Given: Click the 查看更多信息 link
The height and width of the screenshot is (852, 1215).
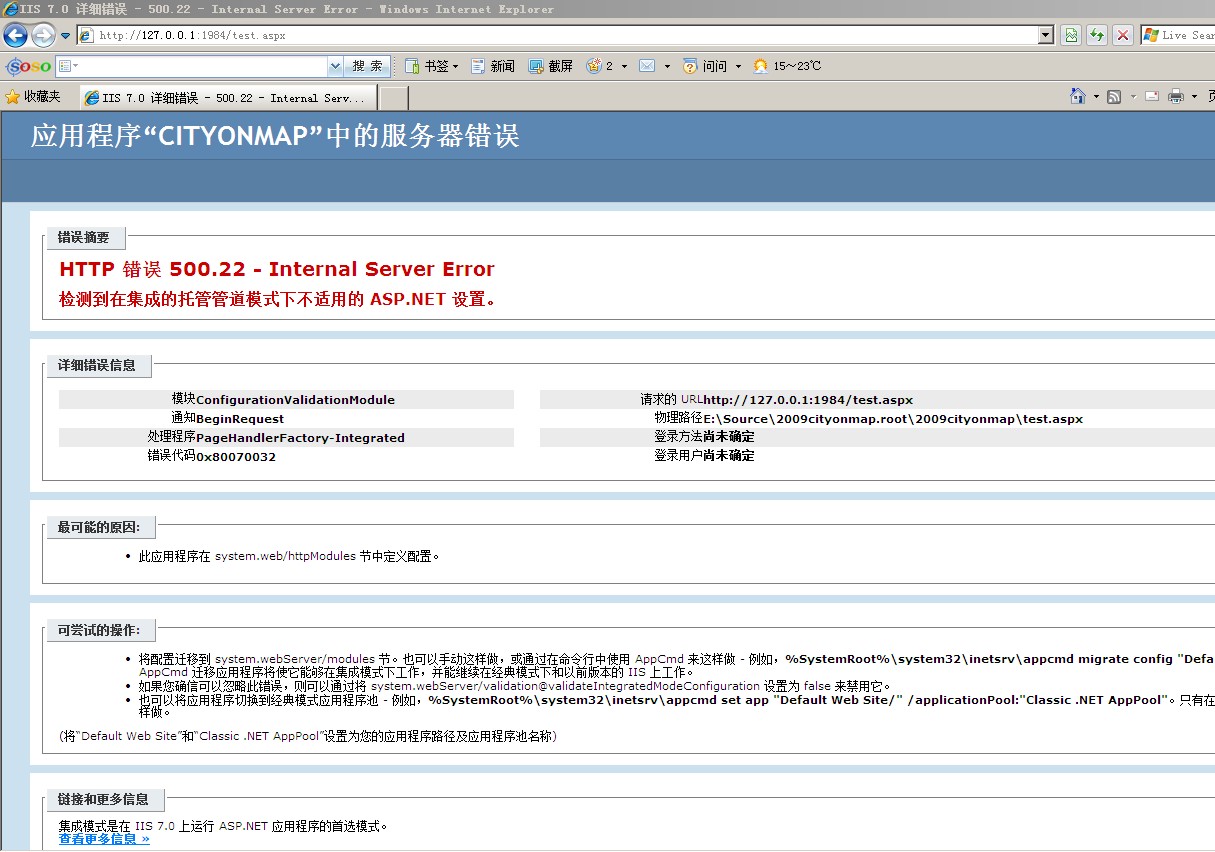Looking at the screenshot, I should [x=104, y=839].
